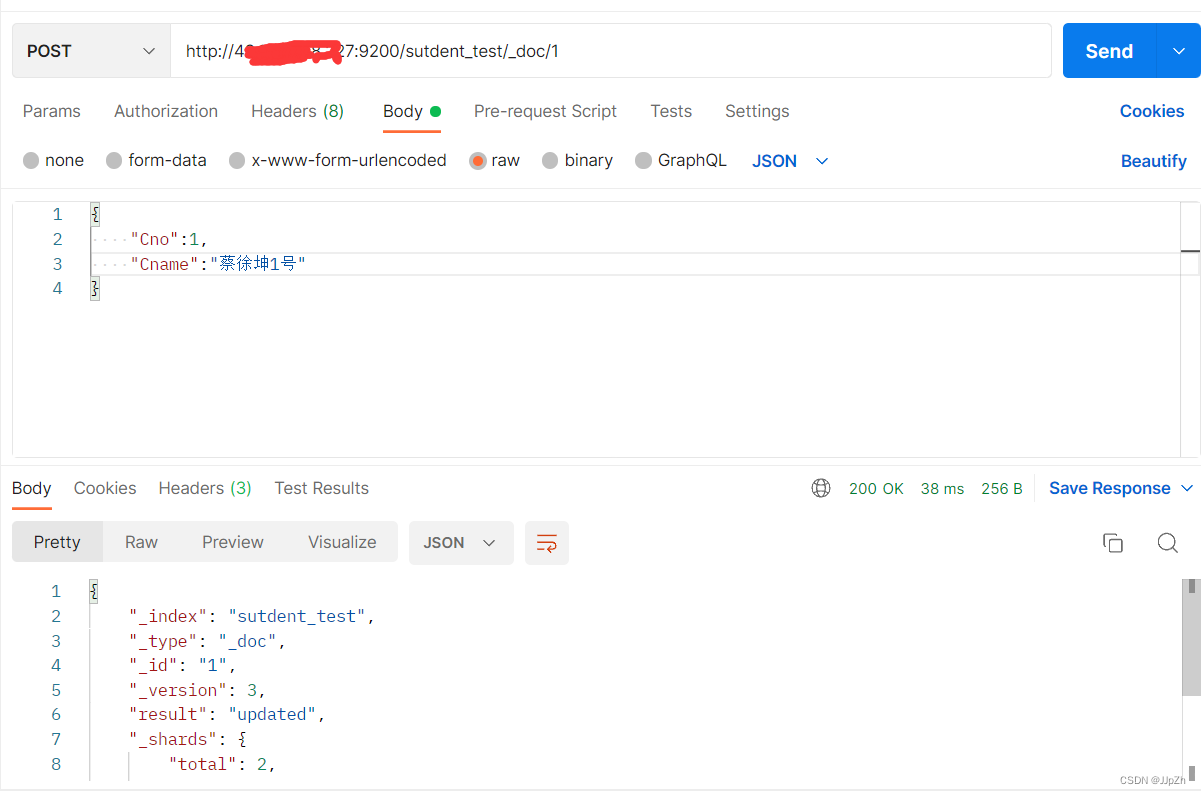The width and height of the screenshot is (1201, 795).
Task: Click the 256 B response size
Action: 1002,488
